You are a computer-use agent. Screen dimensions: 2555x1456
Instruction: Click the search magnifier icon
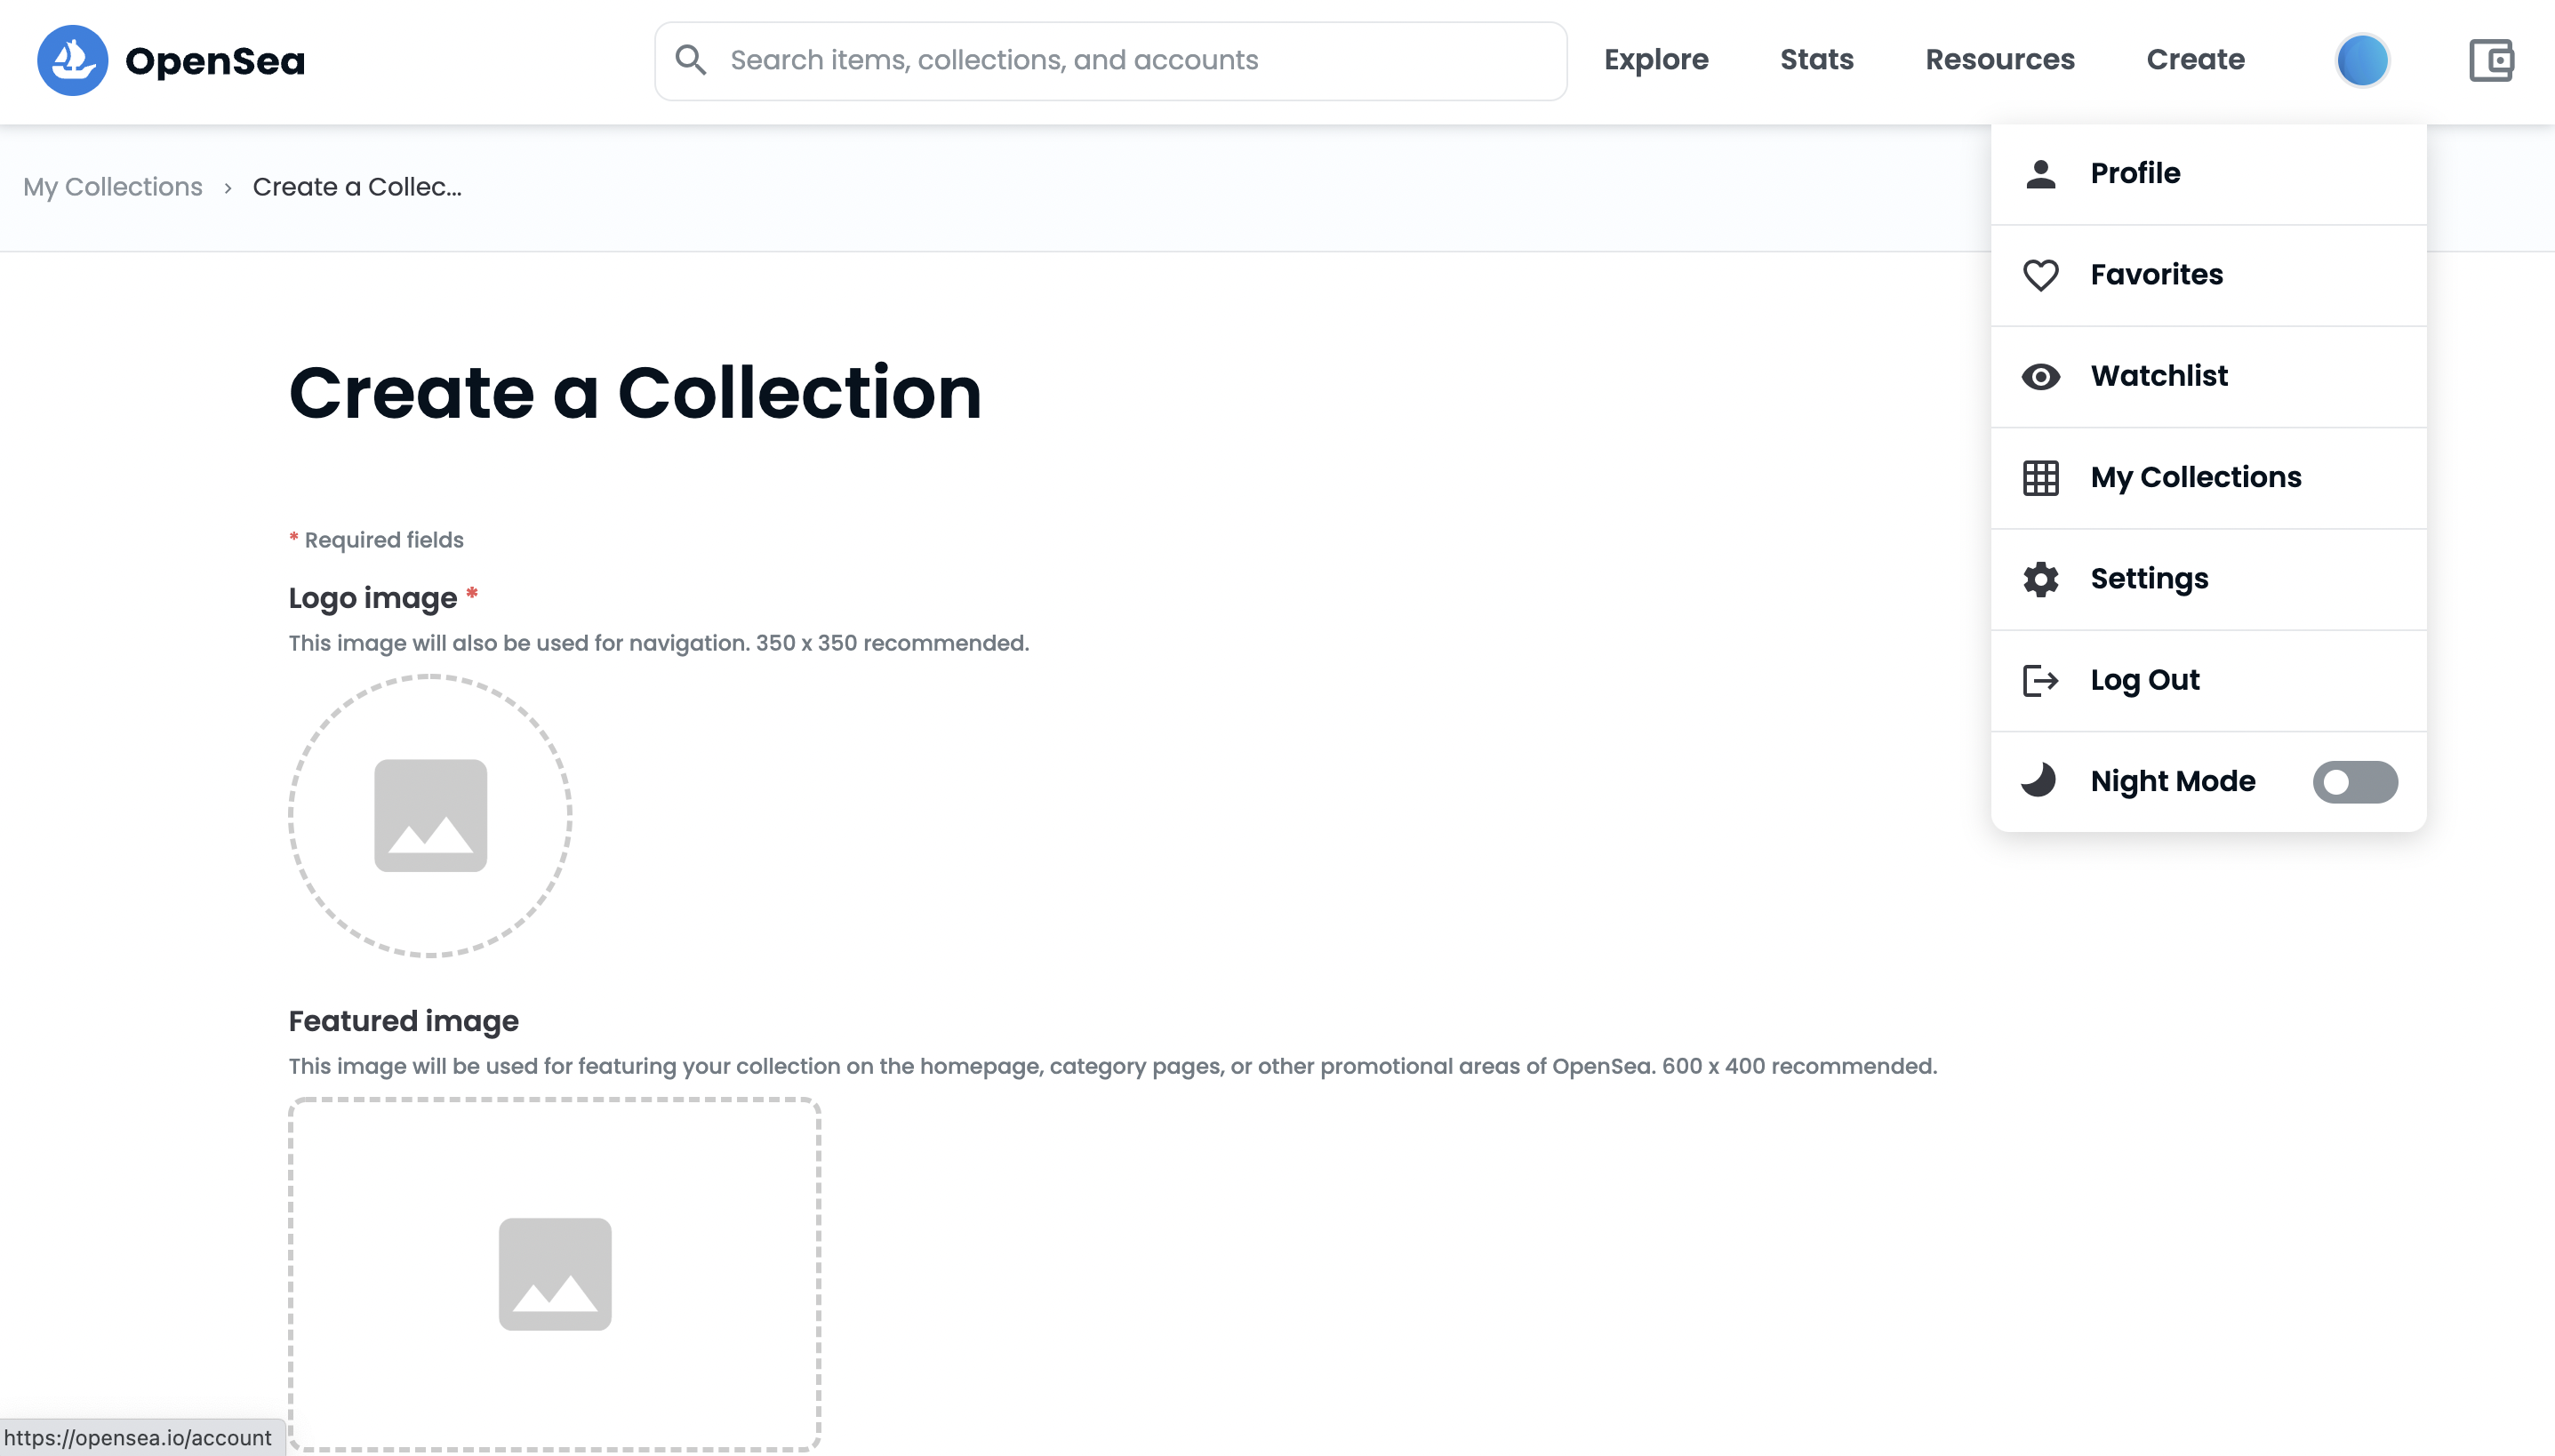click(x=690, y=60)
